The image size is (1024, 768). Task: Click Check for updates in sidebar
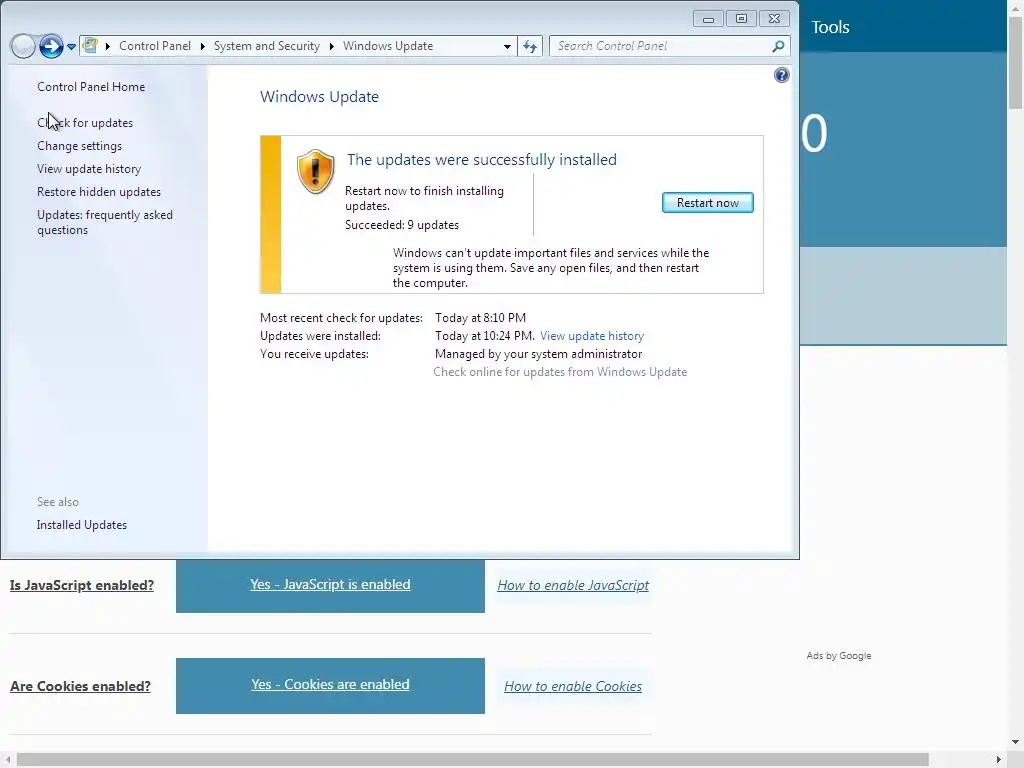pyautogui.click(x=85, y=123)
